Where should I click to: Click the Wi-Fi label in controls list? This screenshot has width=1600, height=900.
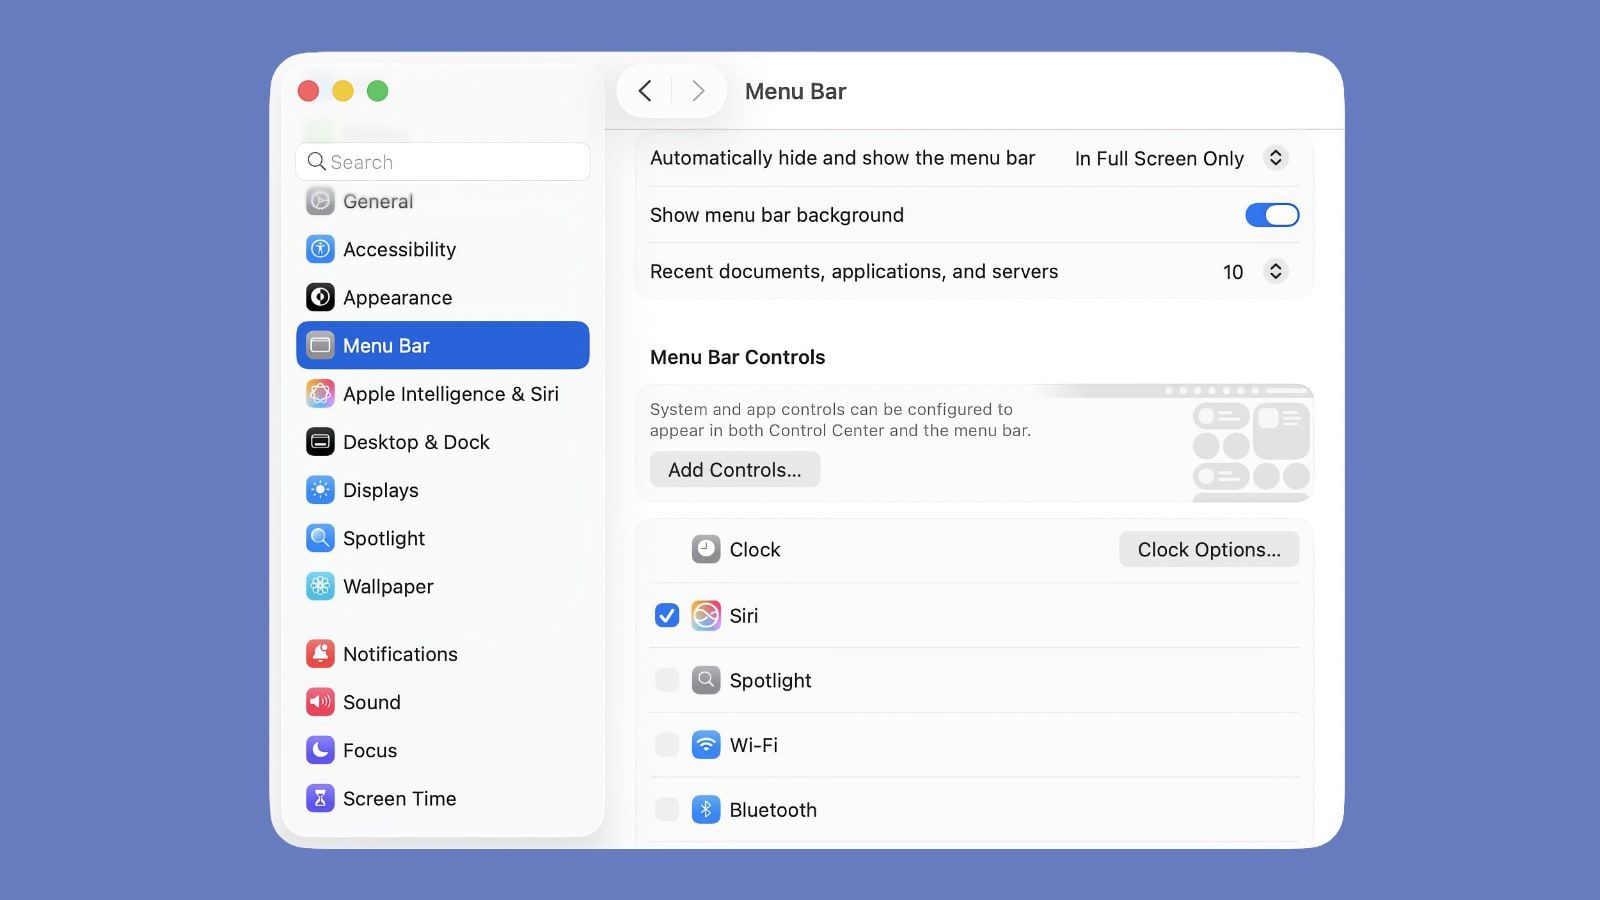pyautogui.click(x=754, y=745)
